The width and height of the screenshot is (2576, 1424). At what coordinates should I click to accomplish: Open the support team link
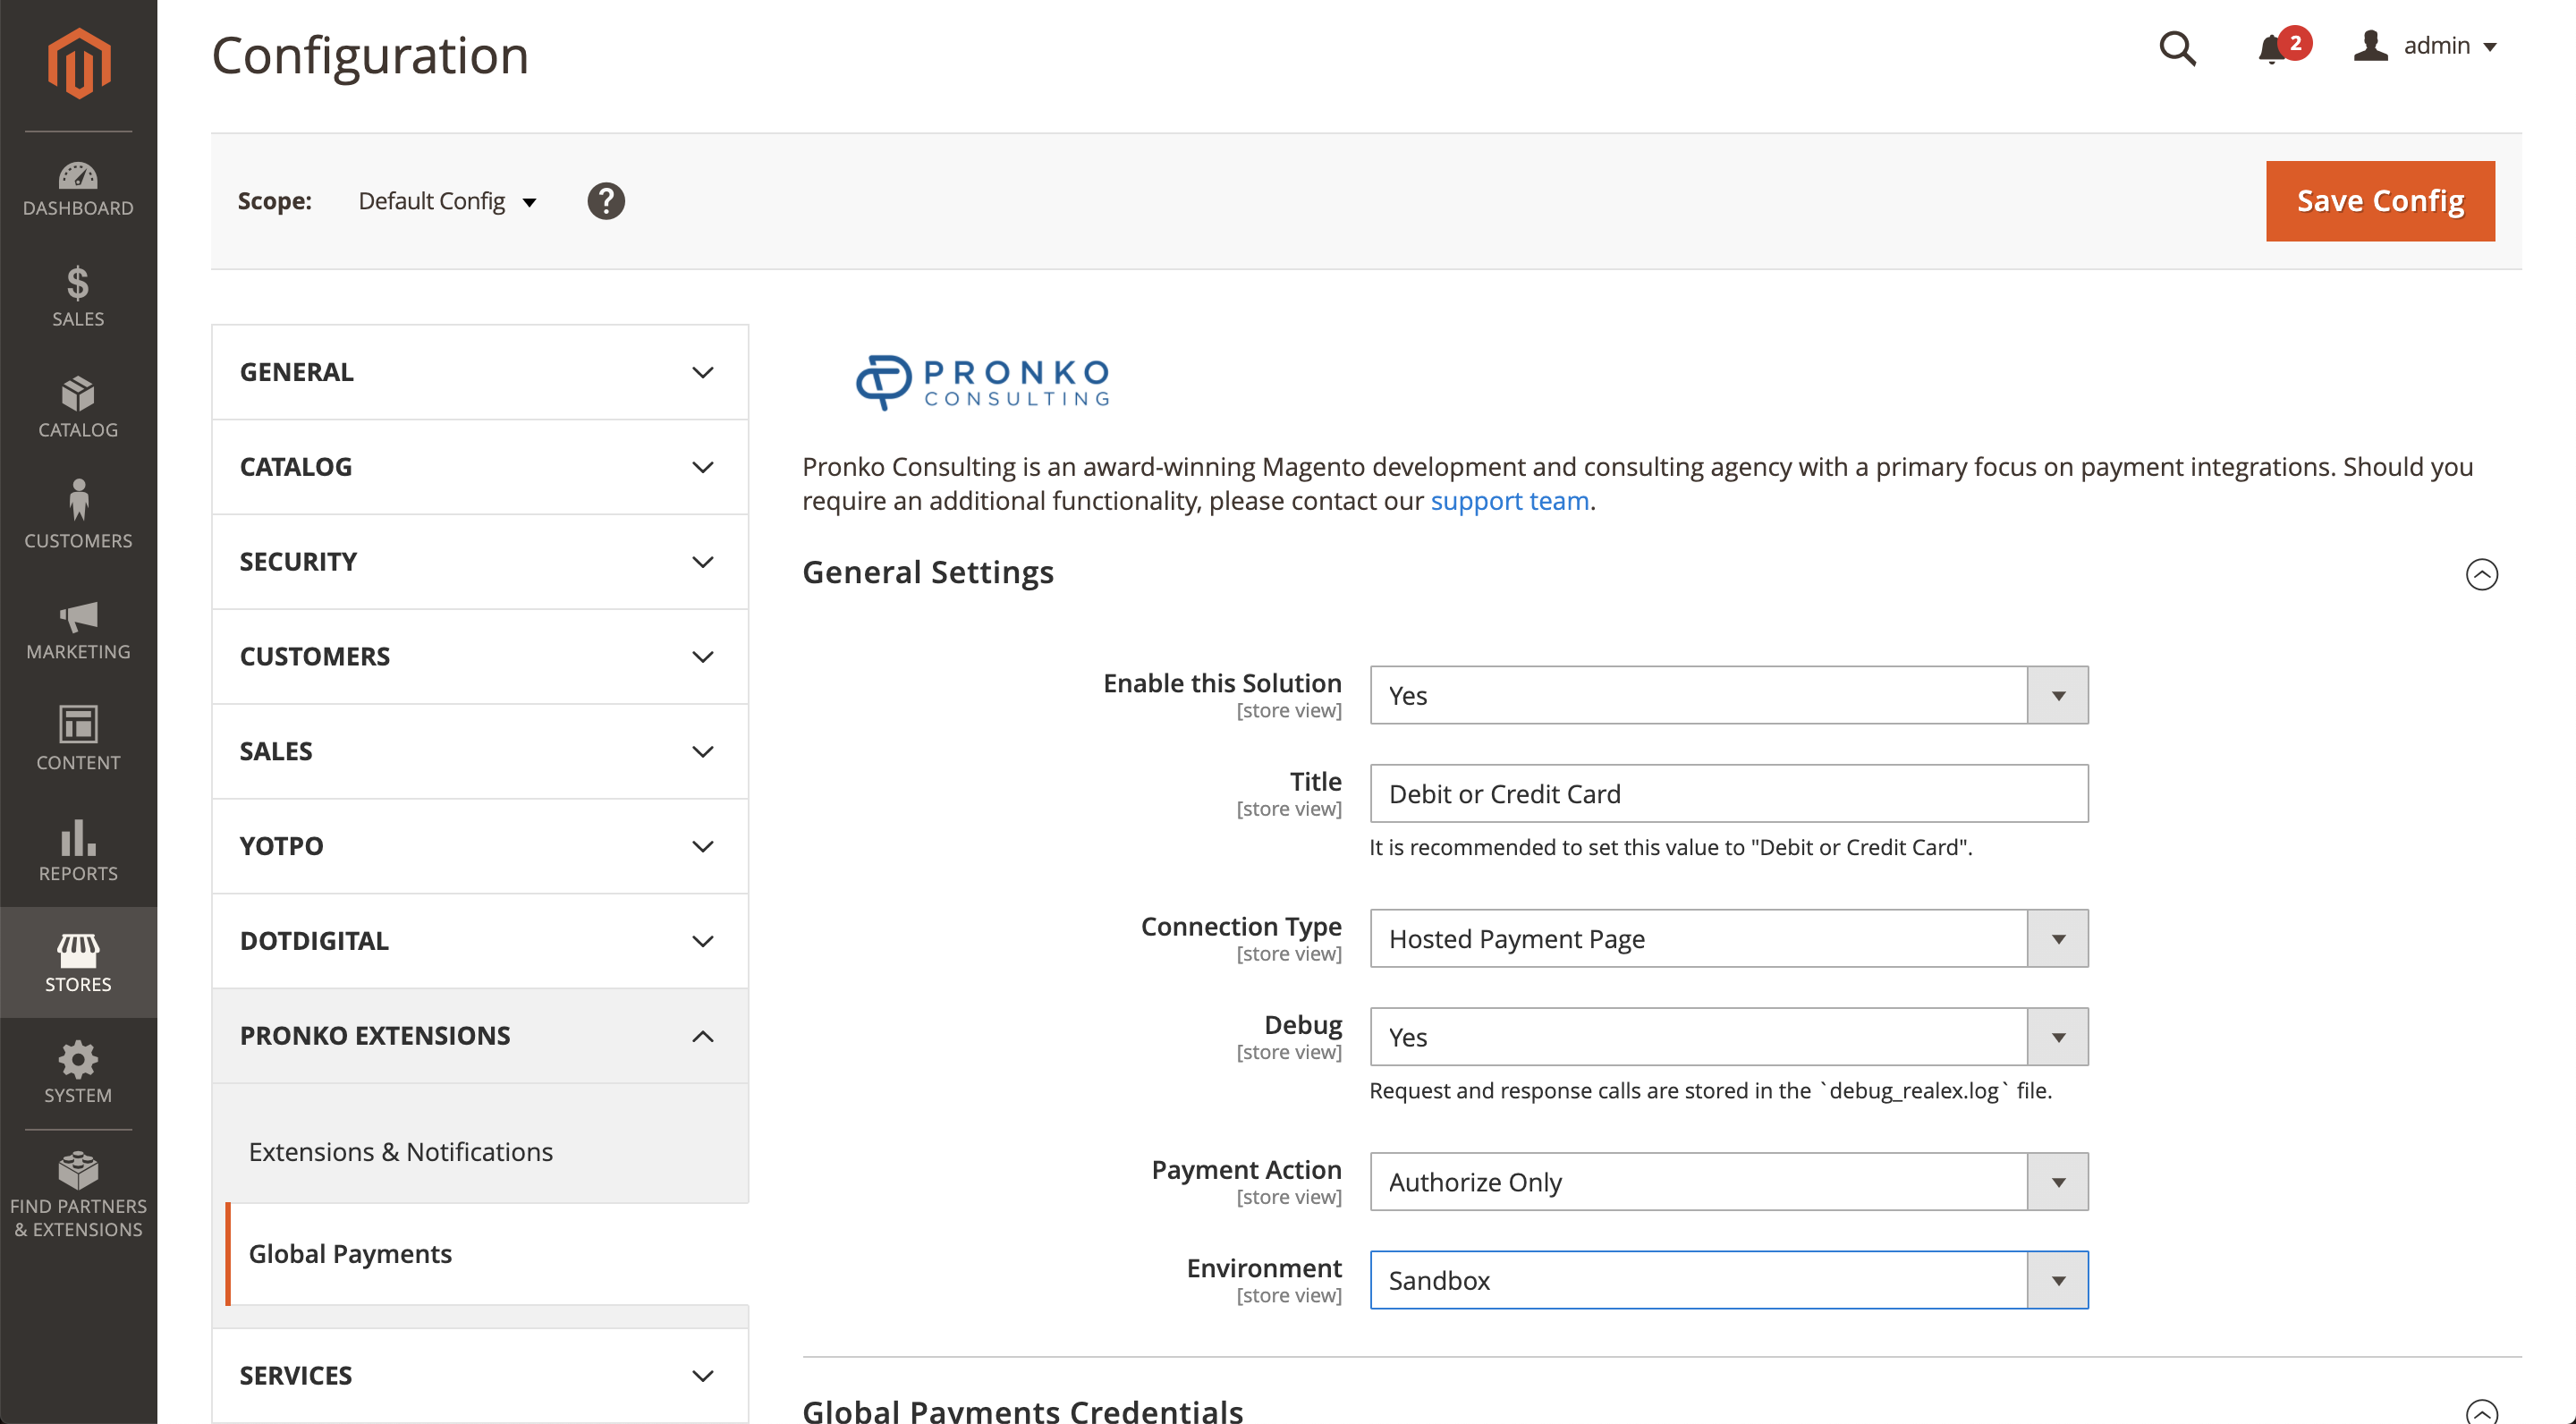[1510, 500]
